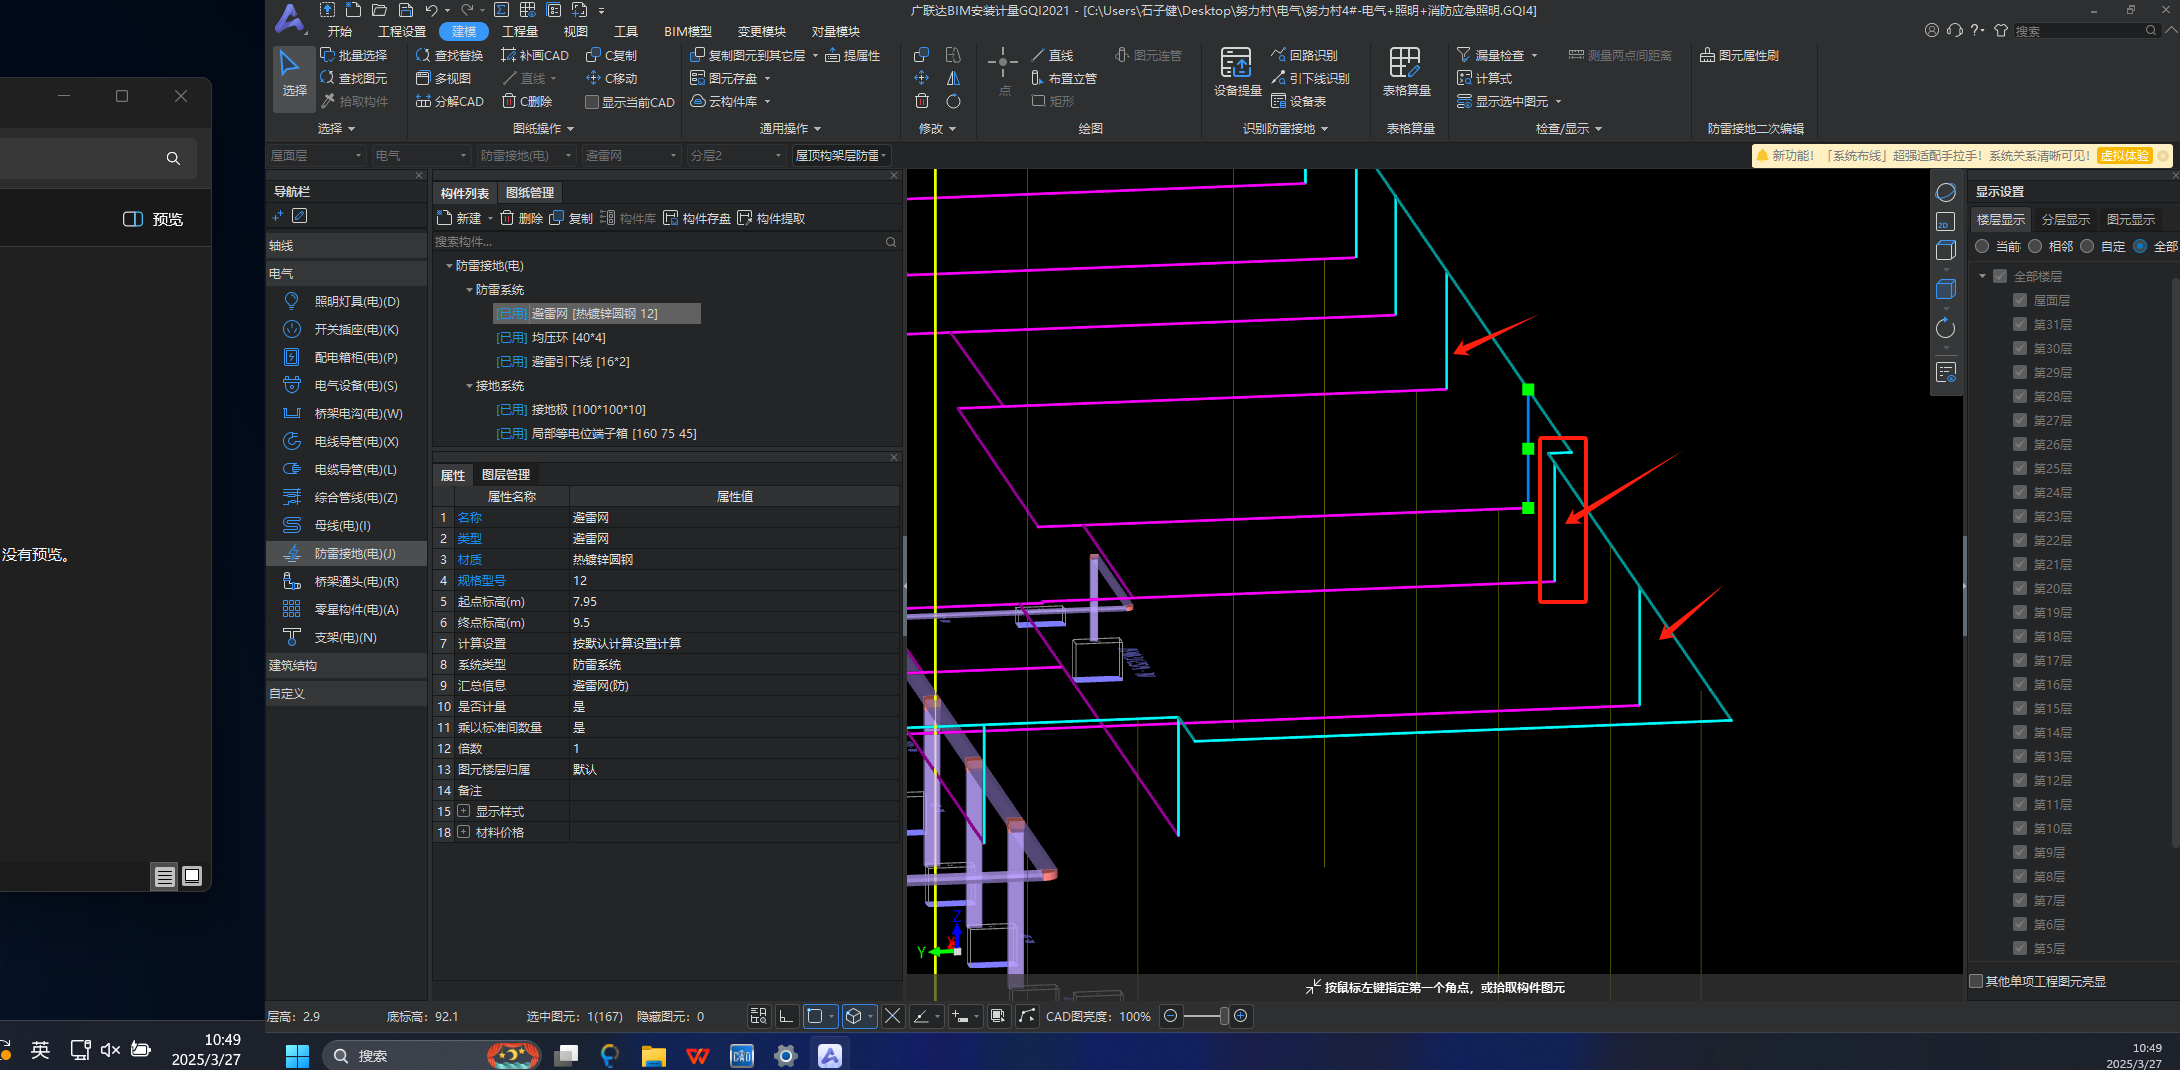The width and height of the screenshot is (2180, 1070).
Task: Click the 批量选择 batch select tool
Action: [354, 55]
